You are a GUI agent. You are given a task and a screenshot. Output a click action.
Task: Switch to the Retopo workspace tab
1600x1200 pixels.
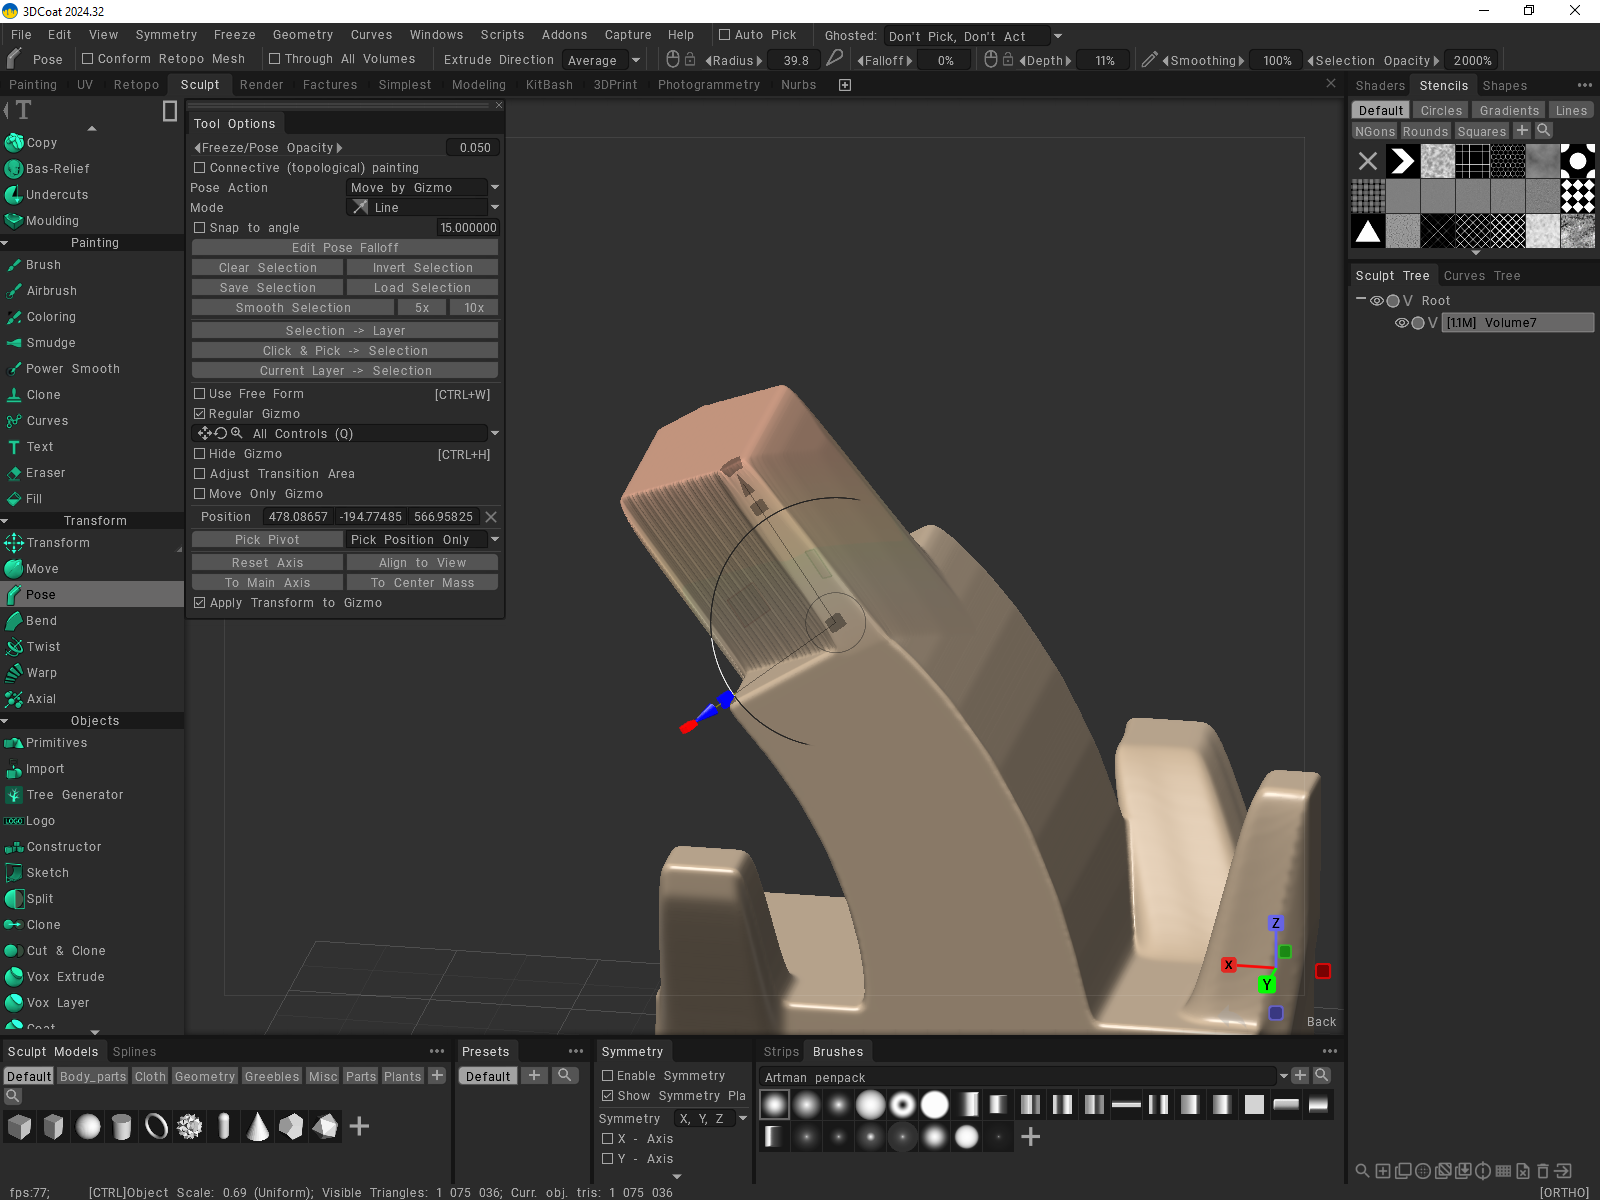[136, 85]
